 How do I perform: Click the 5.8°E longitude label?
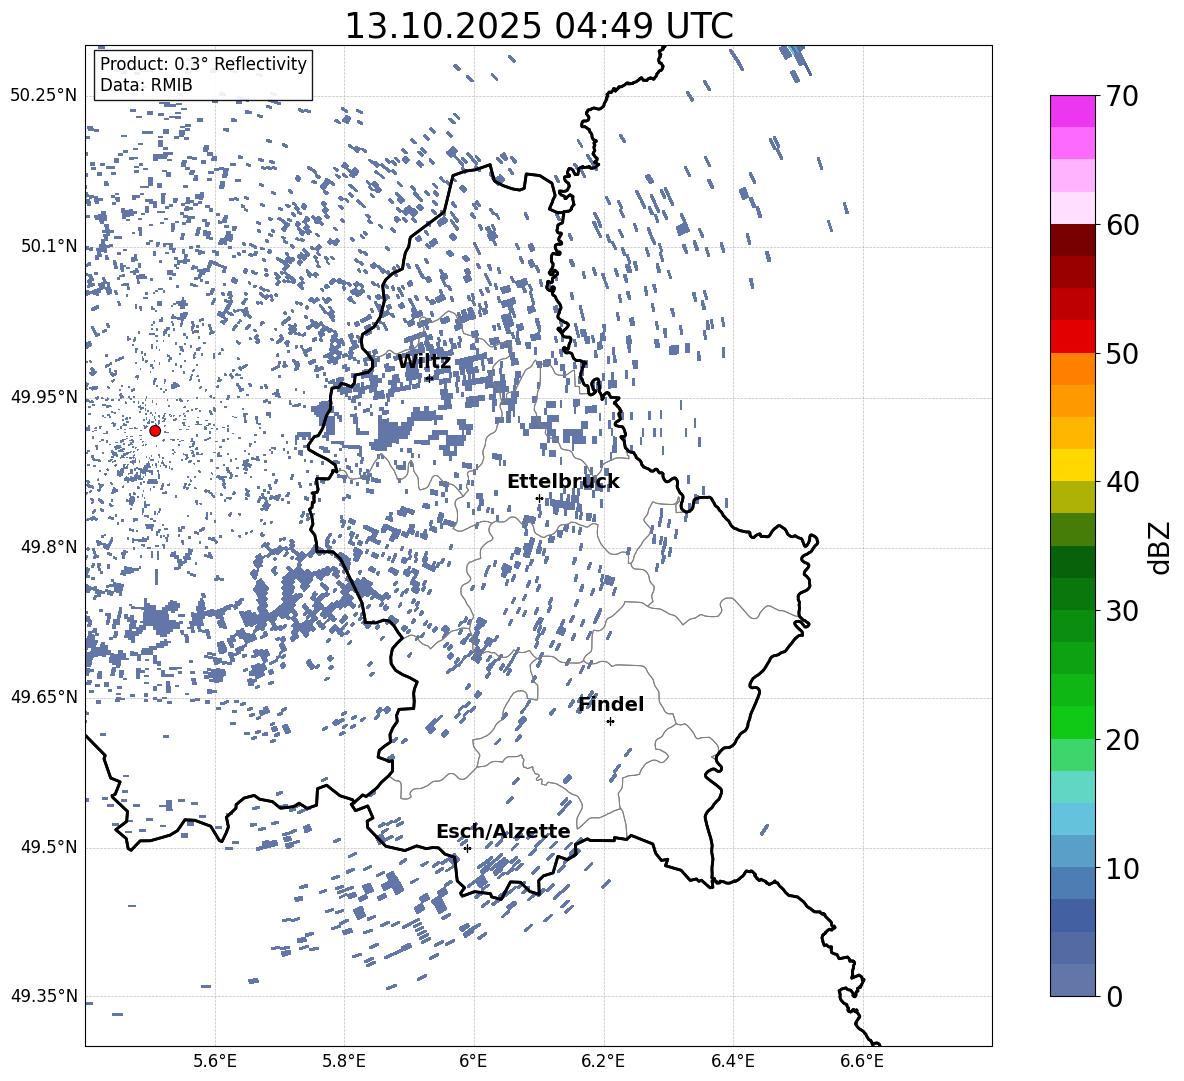[344, 1062]
